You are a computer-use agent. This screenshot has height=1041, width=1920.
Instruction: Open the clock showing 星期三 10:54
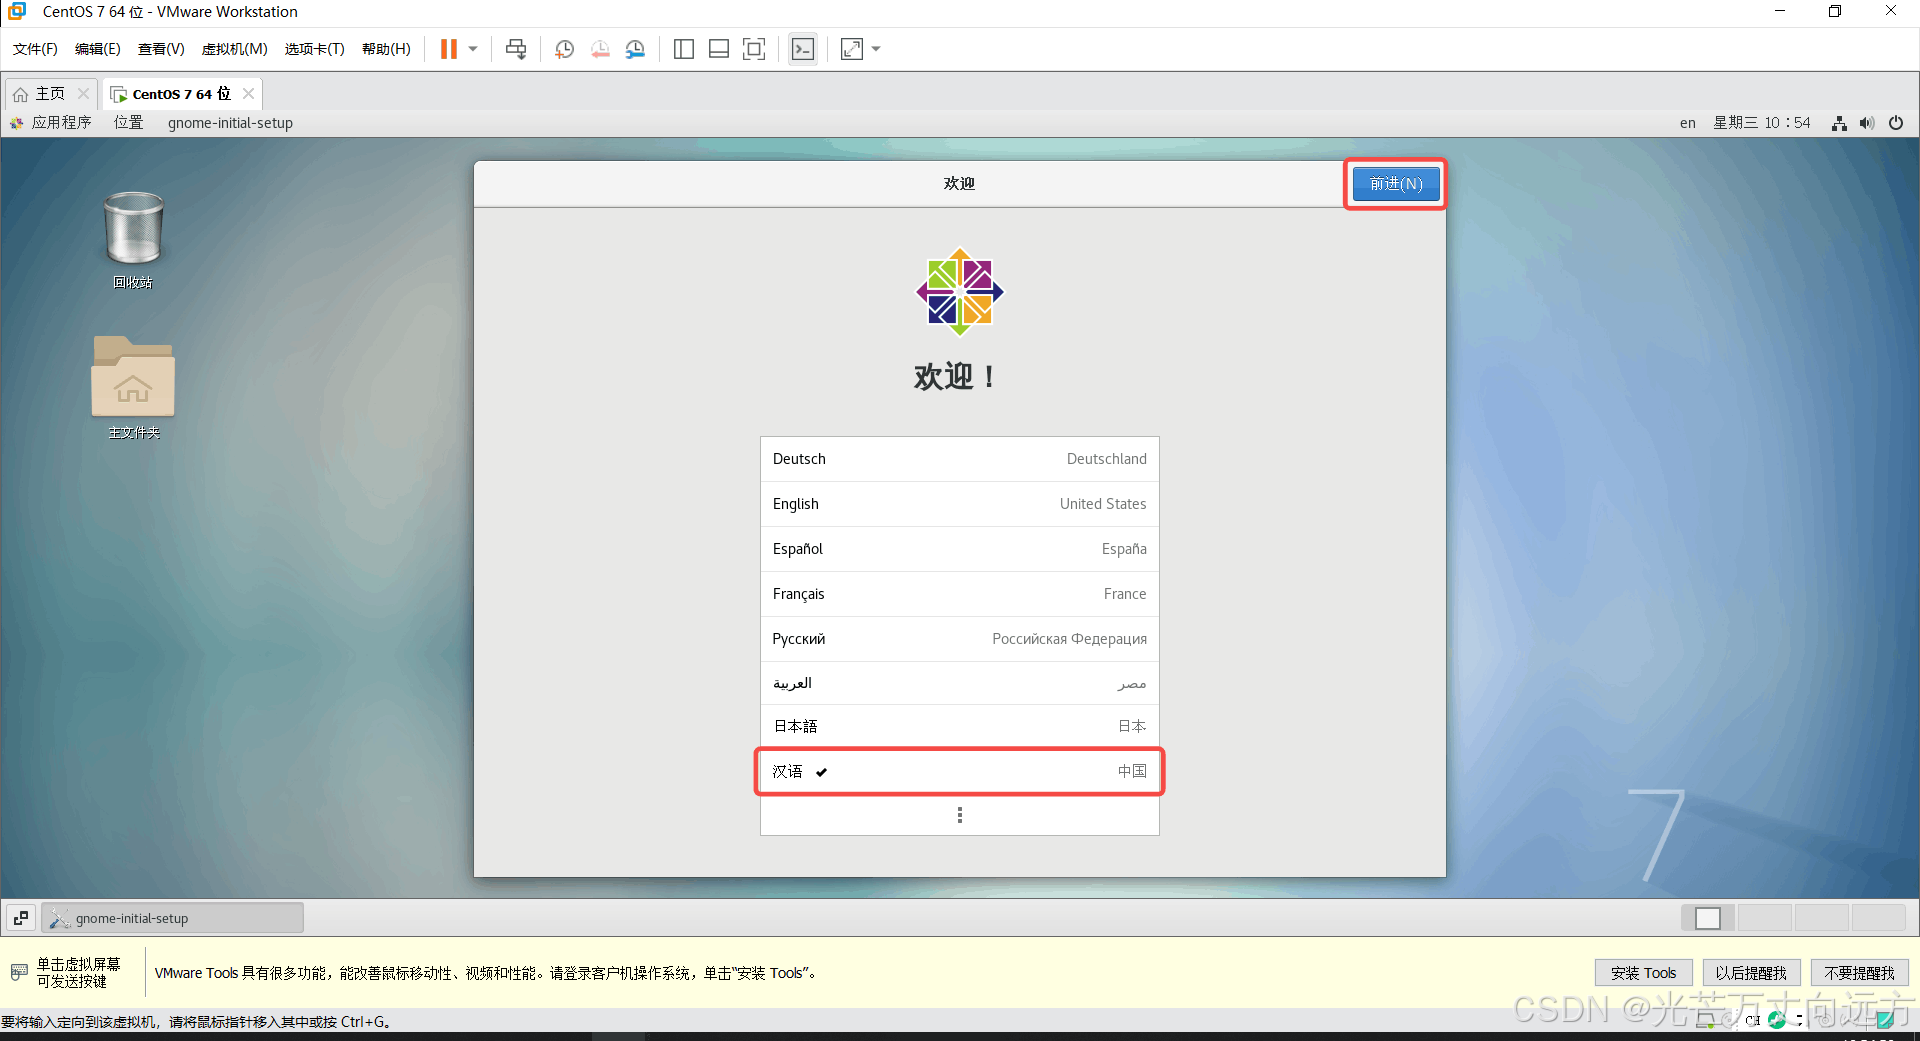pos(1762,122)
